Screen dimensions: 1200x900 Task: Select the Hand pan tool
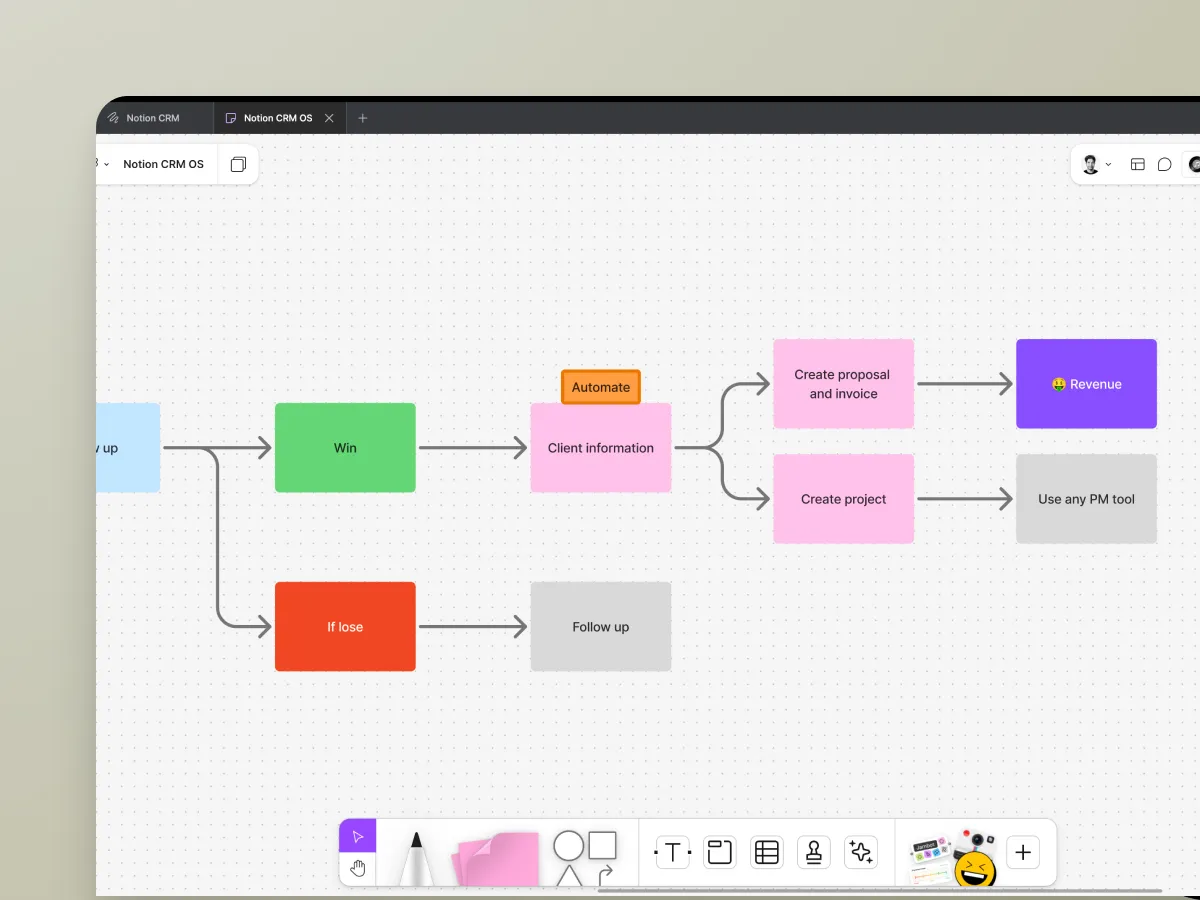pos(358,869)
